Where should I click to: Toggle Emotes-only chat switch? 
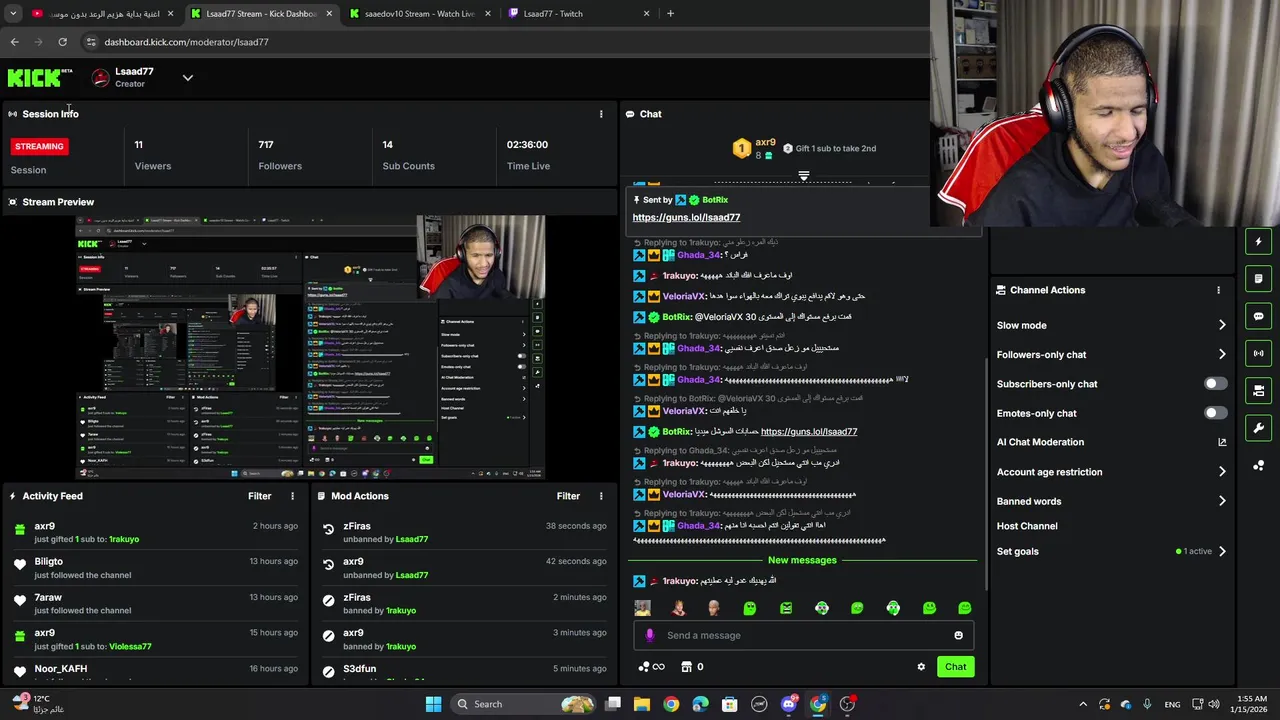(x=1215, y=413)
